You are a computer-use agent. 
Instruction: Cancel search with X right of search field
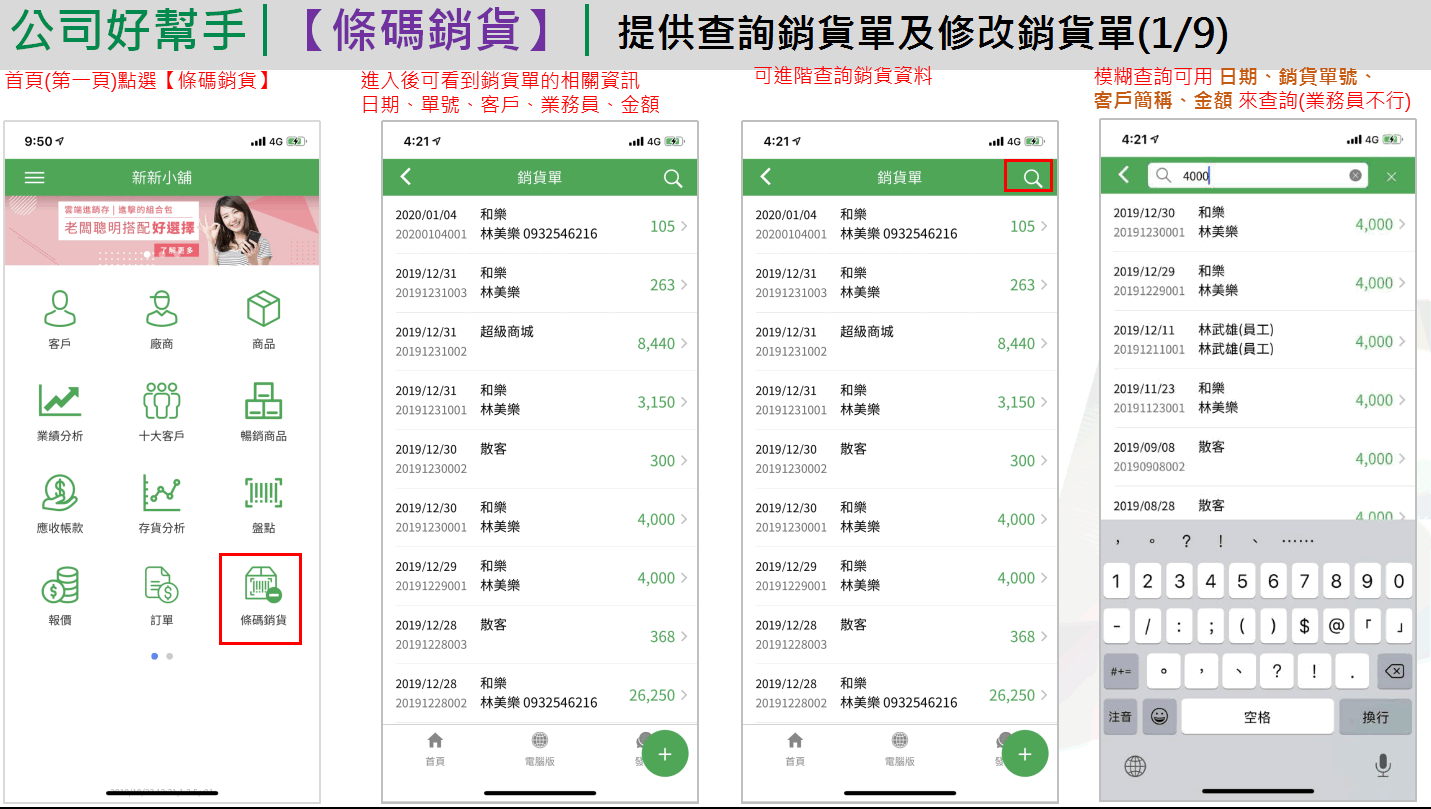click(1391, 177)
